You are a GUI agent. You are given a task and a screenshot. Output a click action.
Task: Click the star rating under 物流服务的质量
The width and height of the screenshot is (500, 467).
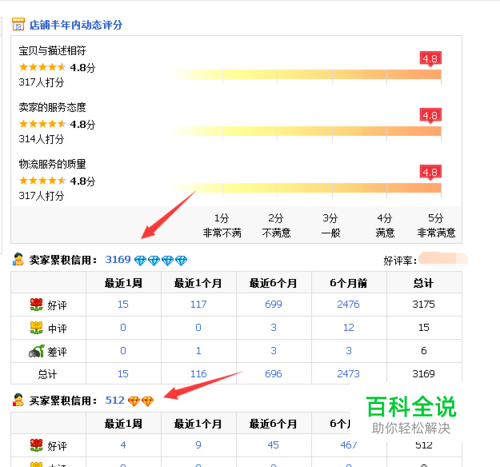point(42,181)
